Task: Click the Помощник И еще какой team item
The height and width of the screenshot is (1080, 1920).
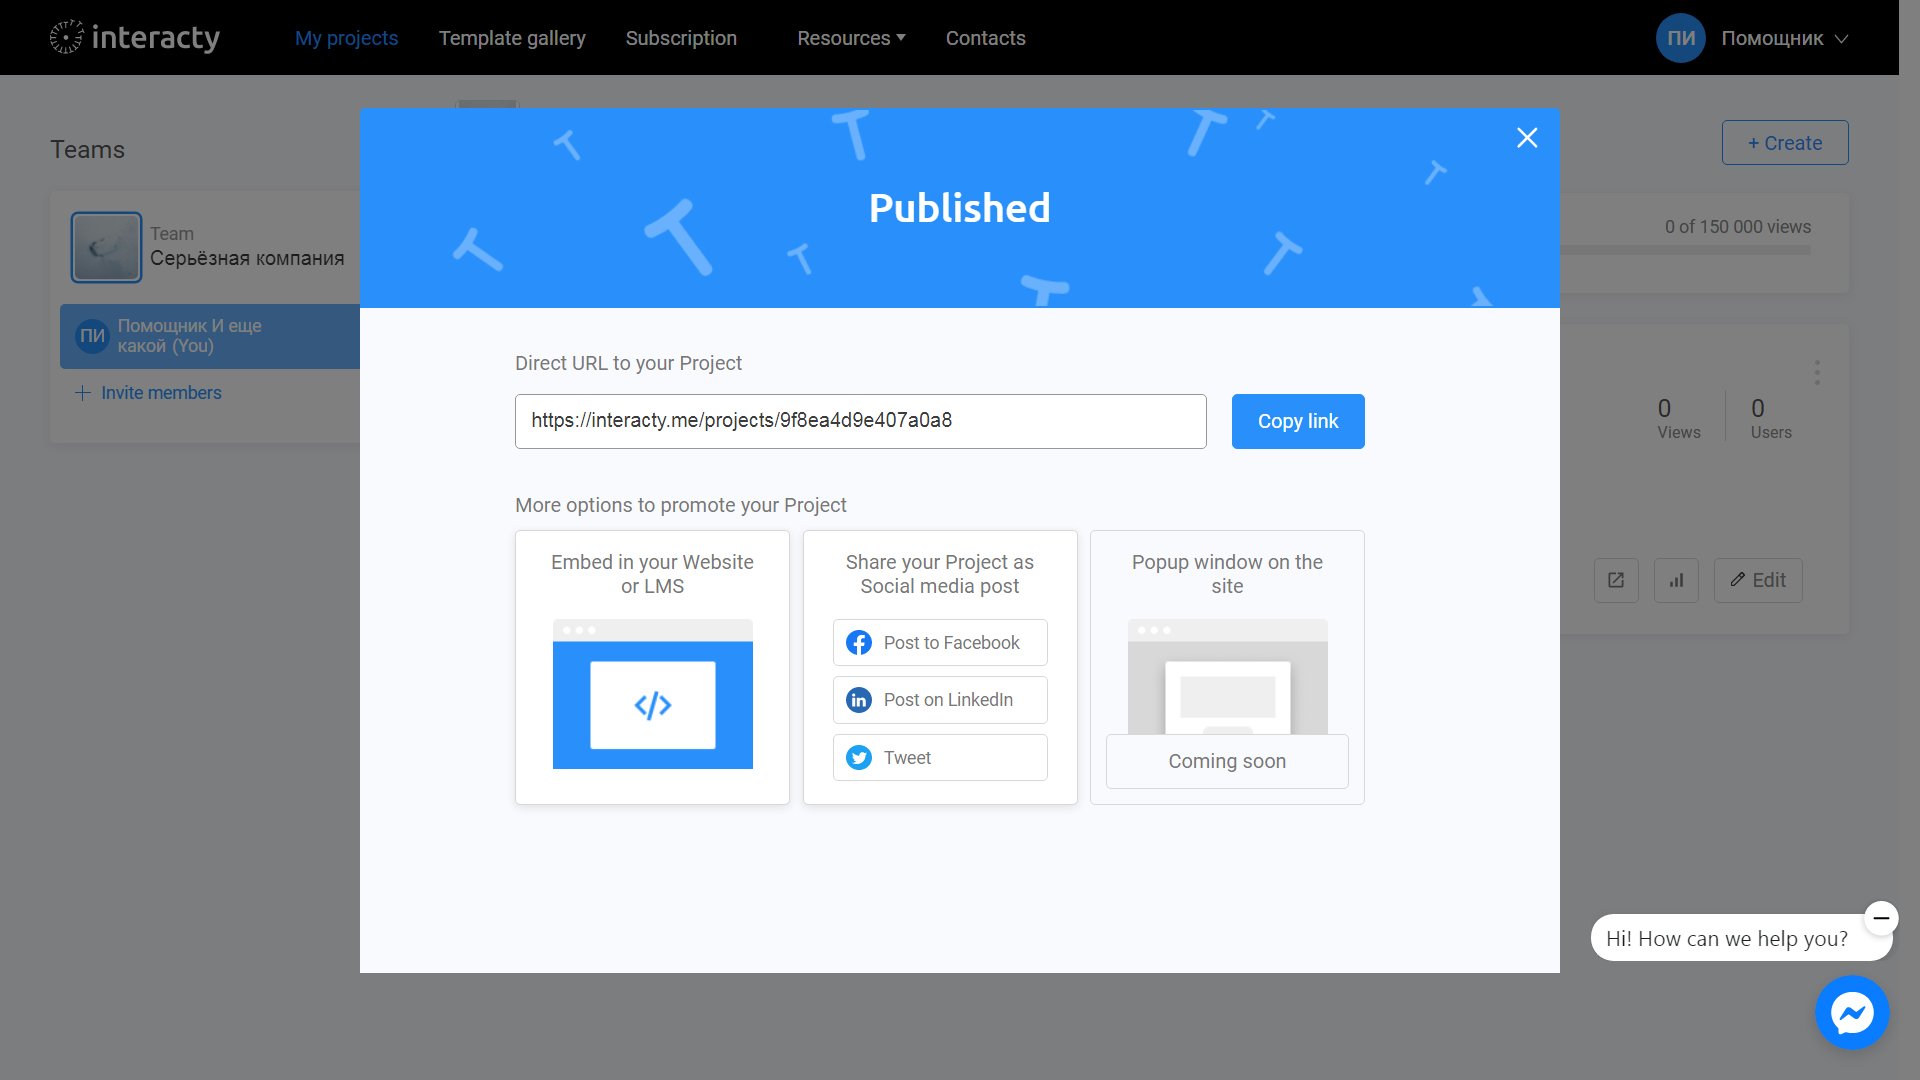Action: coord(211,335)
